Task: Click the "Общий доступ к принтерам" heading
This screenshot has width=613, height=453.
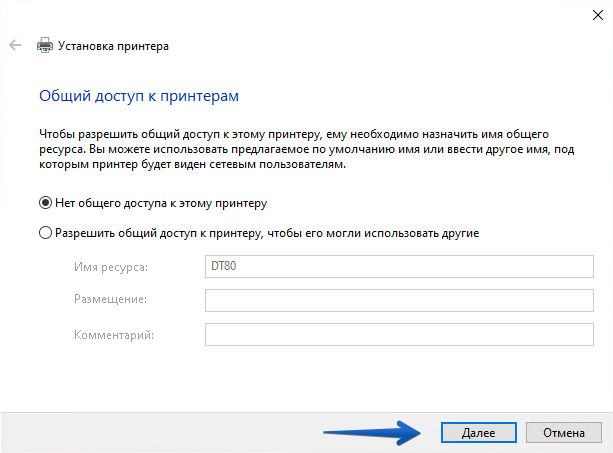Action: pyautogui.click(x=138, y=97)
